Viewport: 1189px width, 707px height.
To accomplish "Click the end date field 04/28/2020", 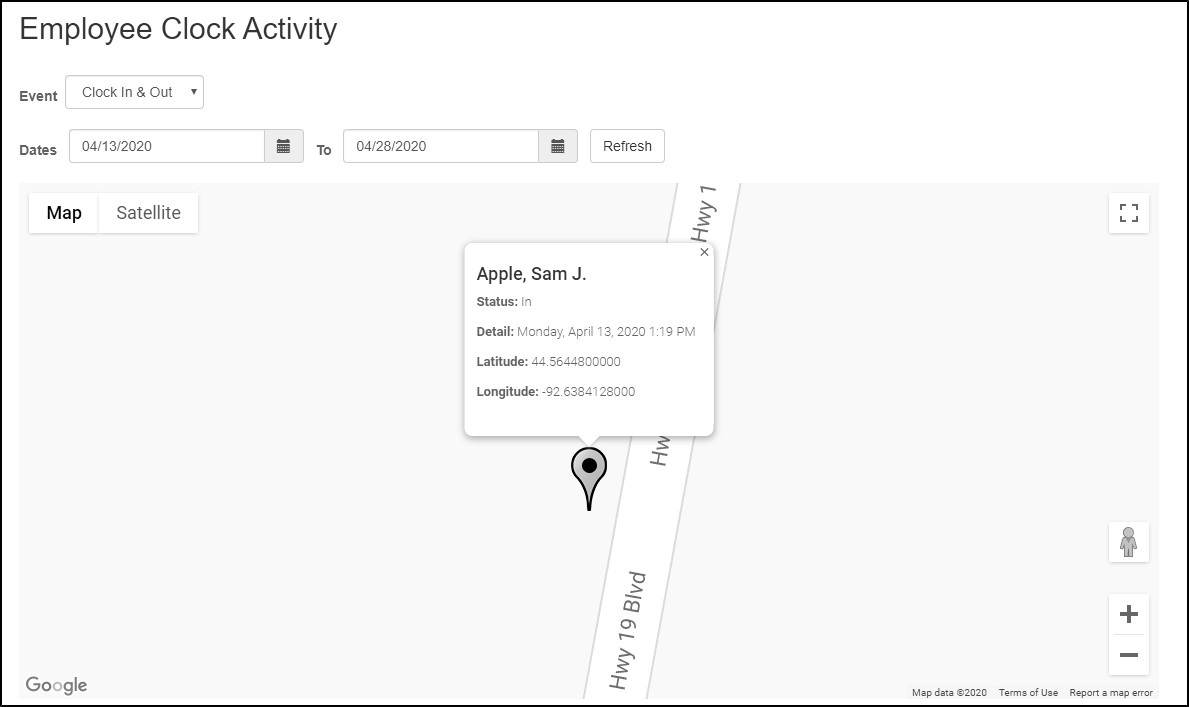I will tap(440, 146).
